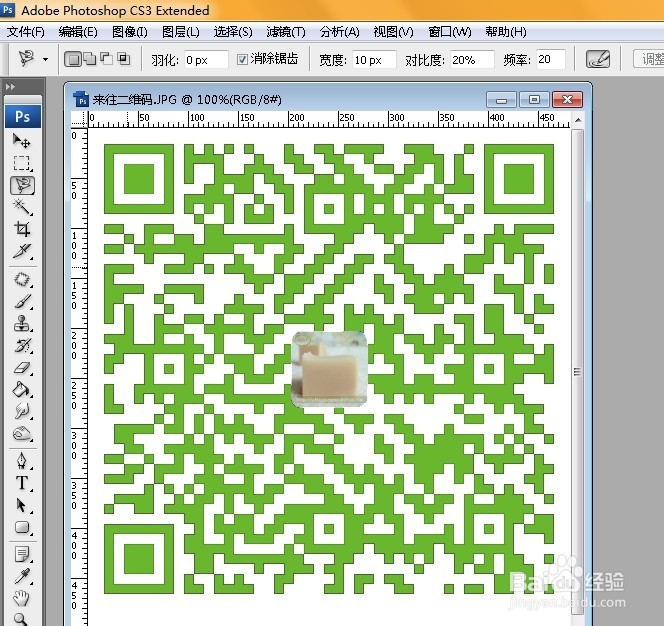
Task: Select the Rounded Rectangle shape tool
Action: coord(22,528)
